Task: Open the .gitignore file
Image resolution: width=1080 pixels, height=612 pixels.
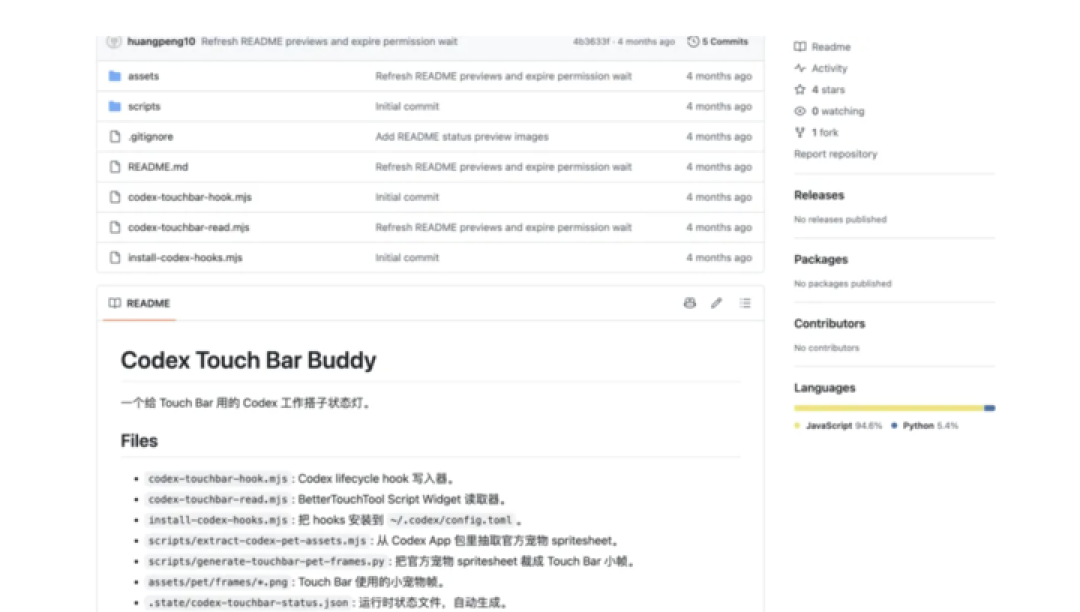Action: 150,136
